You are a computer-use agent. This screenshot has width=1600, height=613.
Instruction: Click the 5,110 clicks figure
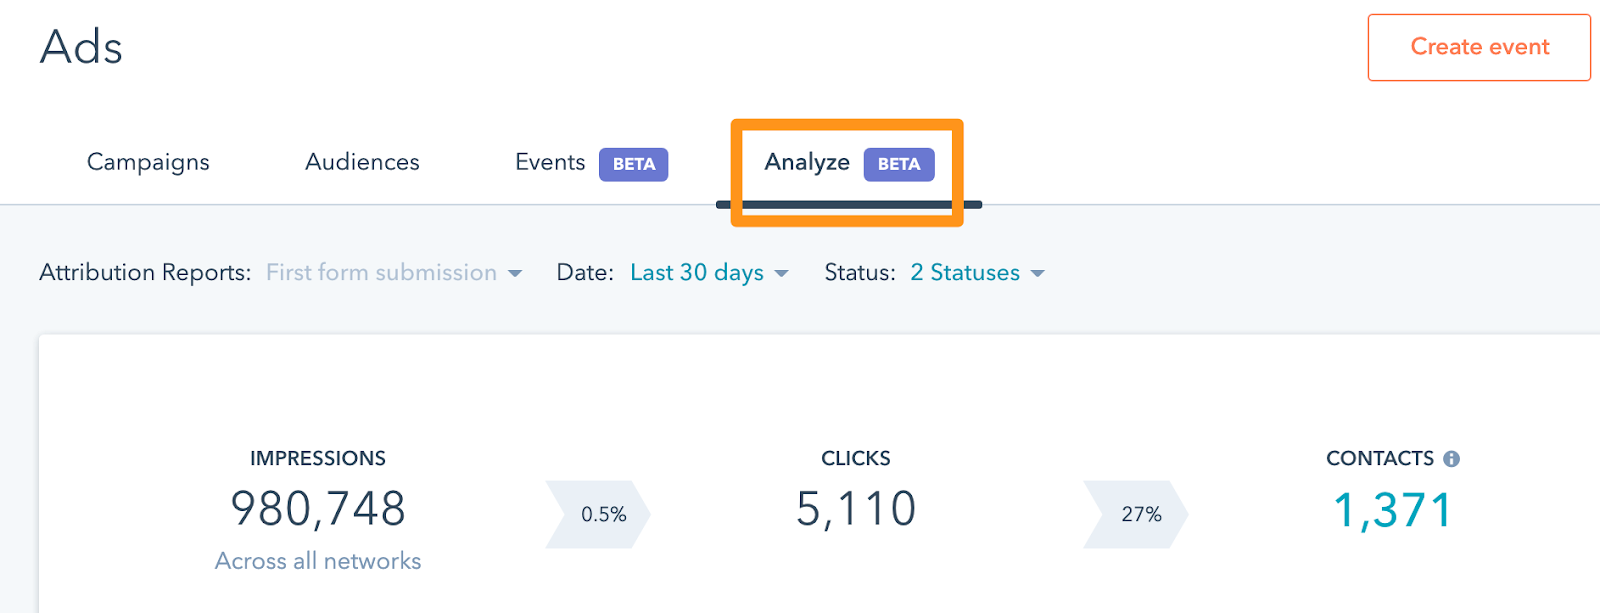point(856,509)
